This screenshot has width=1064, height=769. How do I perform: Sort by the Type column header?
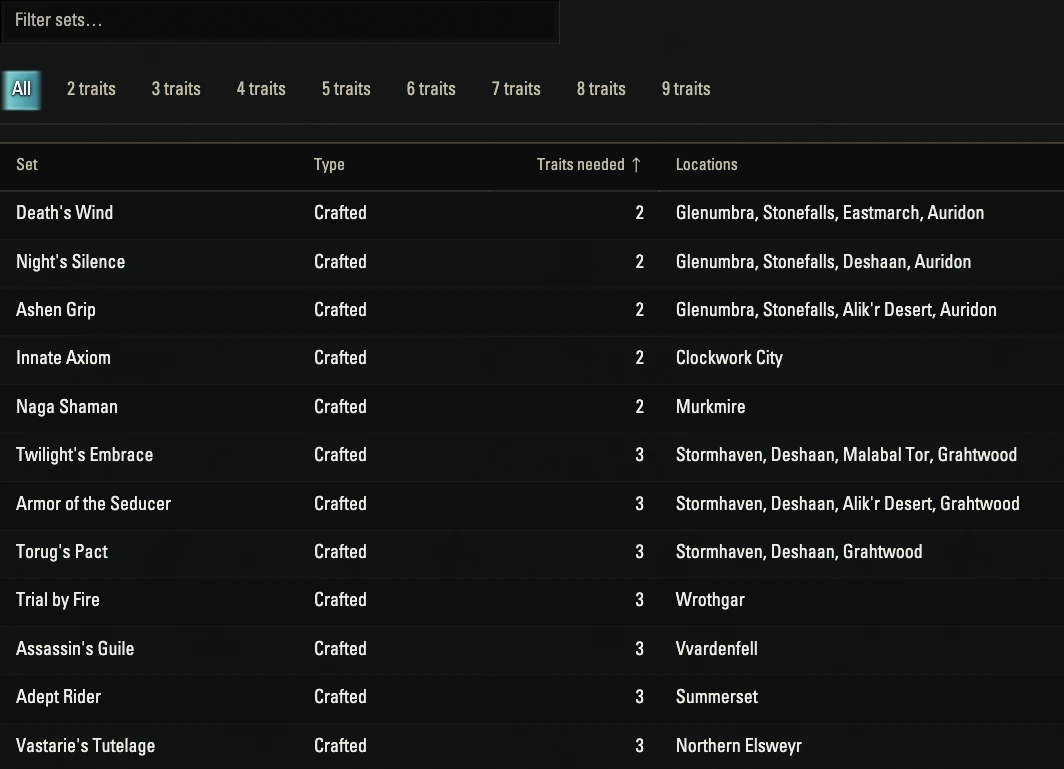tap(329, 164)
